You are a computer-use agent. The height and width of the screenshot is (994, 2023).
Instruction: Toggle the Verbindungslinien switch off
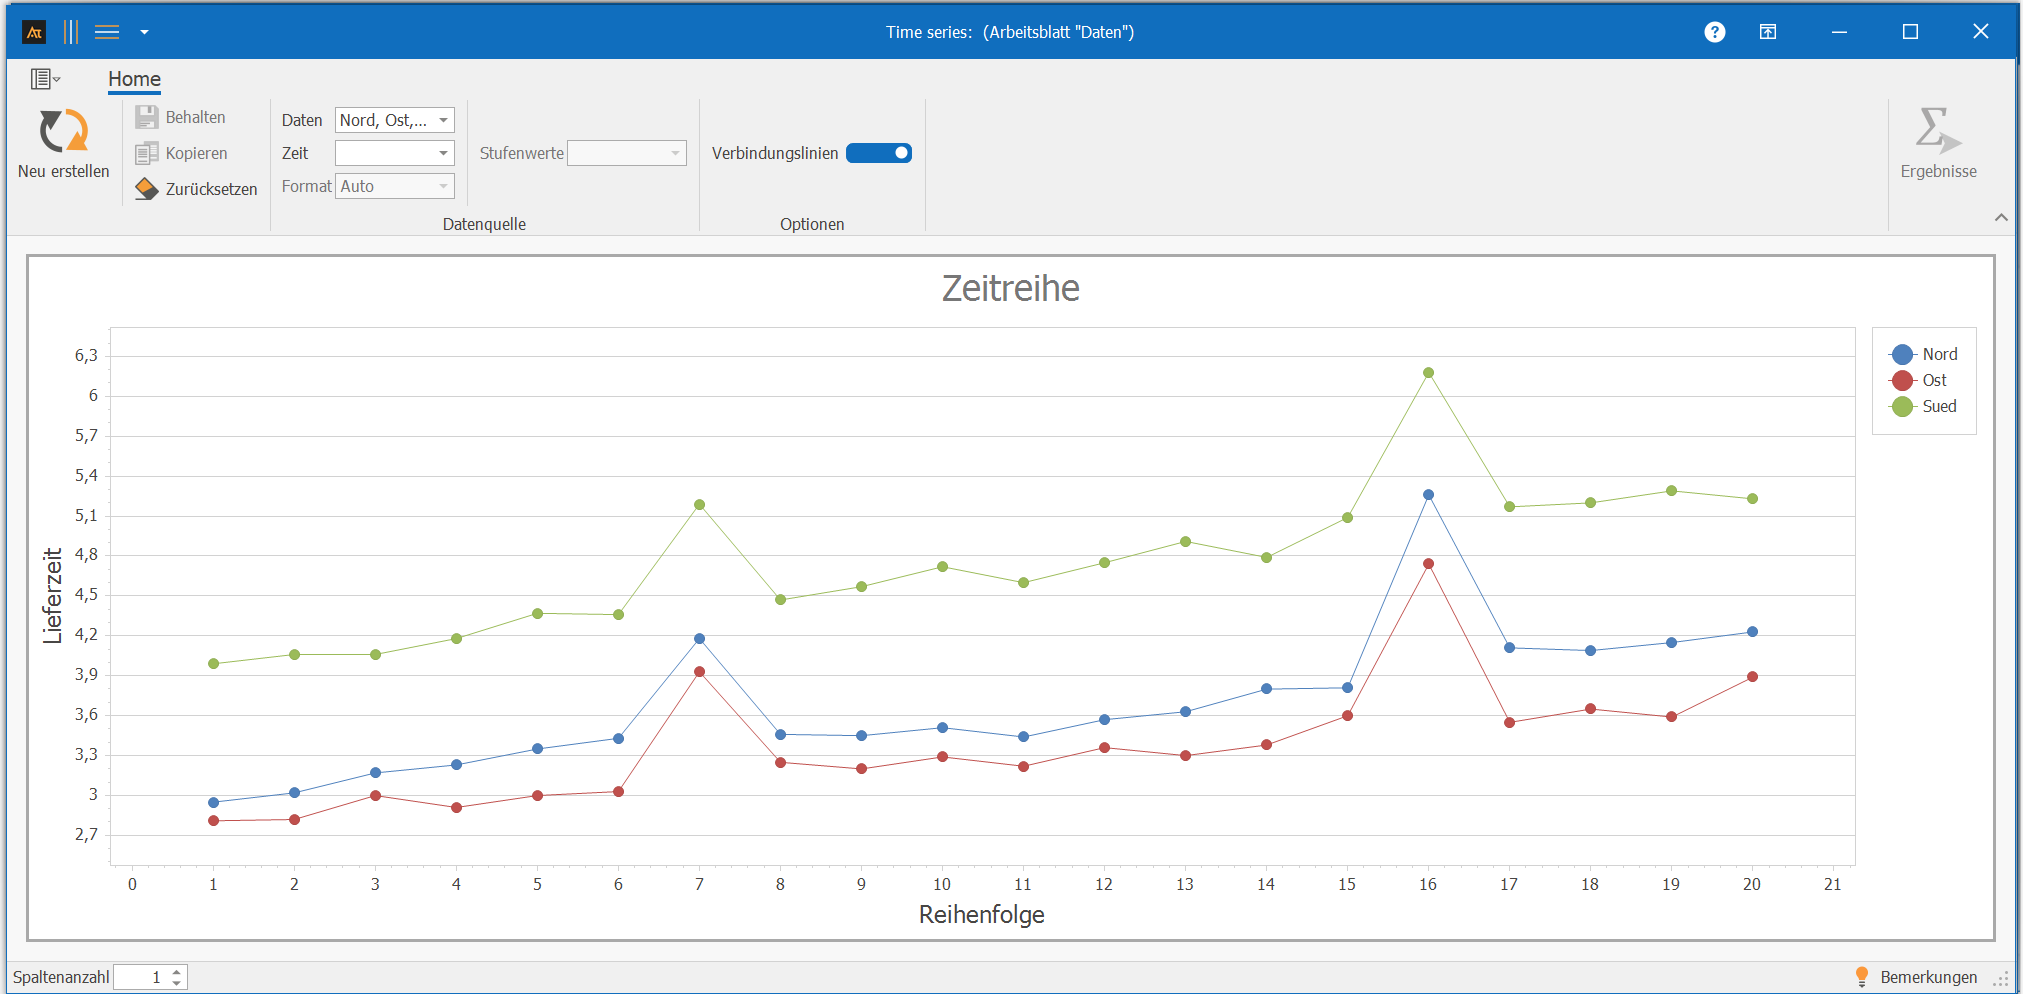pyautogui.click(x=878, y=153)
